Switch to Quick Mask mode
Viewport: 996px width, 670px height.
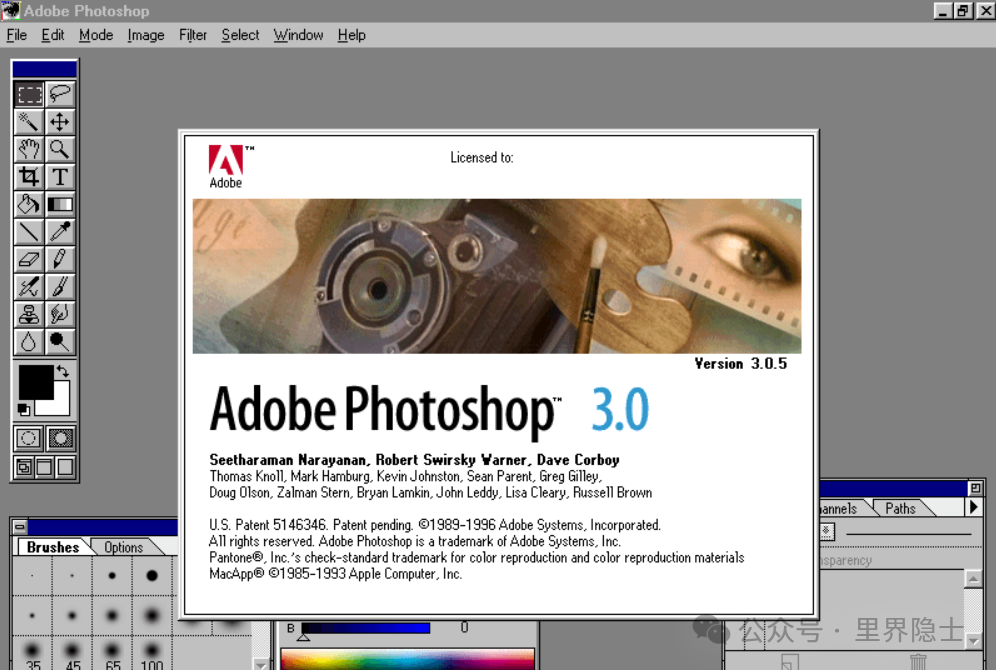(60, 438)
